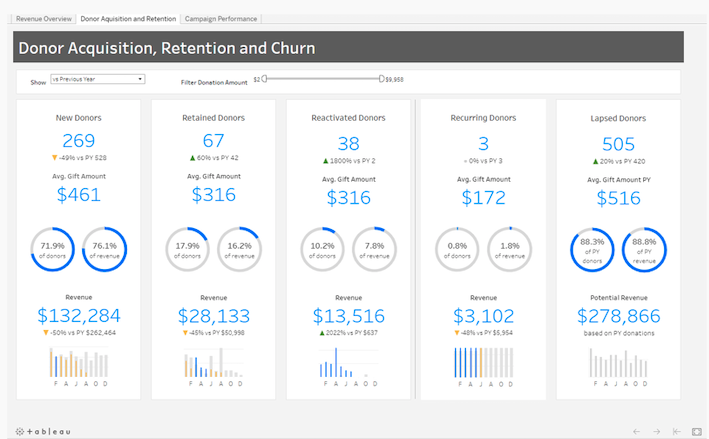
Task: Open the Campaign Performance tab
Action: (220, 19)
